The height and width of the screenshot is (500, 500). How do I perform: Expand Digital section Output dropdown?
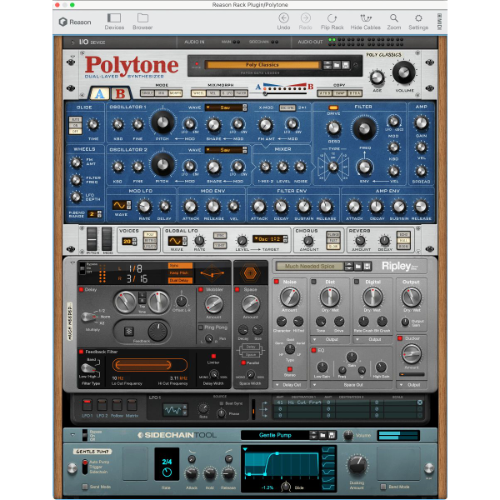pos(372,339)
